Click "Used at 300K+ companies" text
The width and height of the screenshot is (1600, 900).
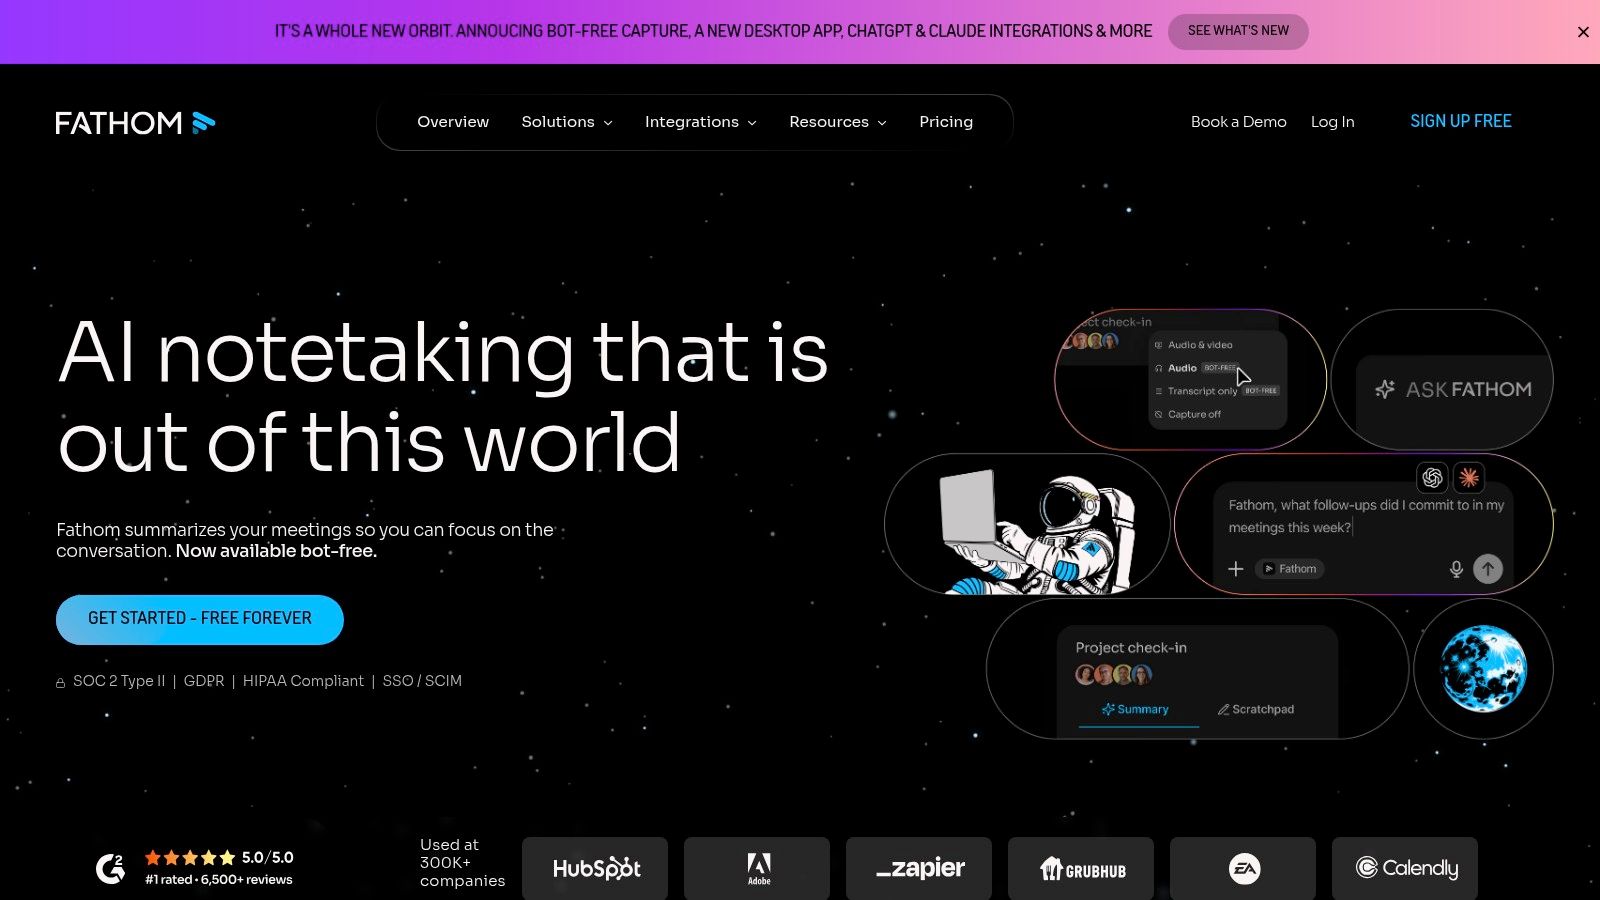point(462,863)
